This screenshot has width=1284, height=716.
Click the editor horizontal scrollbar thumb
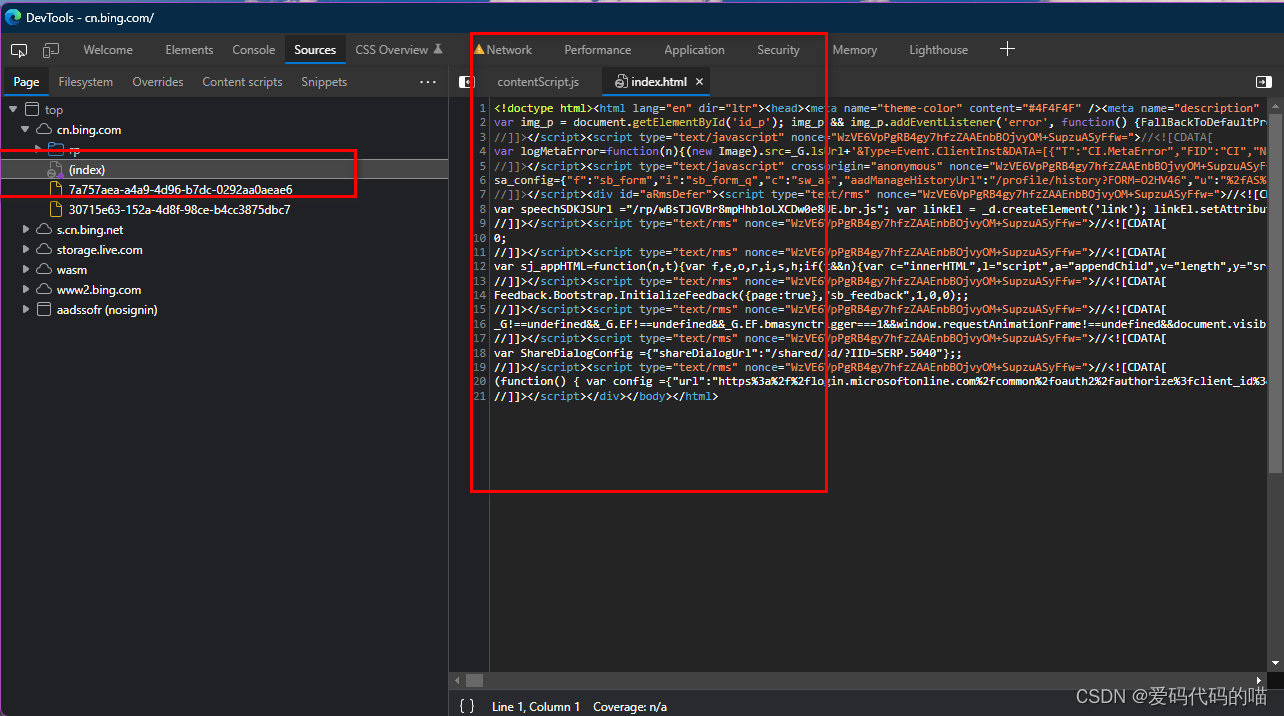click(x=475, y=680)
